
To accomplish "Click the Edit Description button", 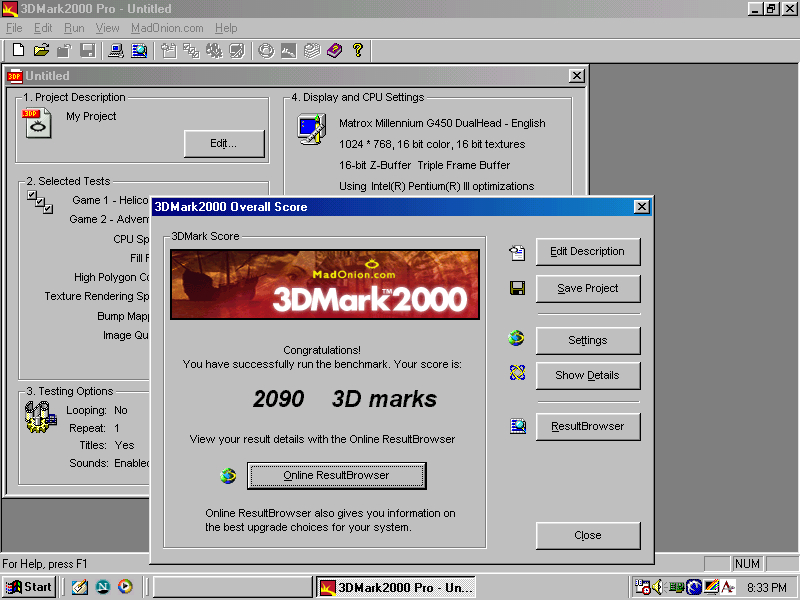I will pos(588,252).
